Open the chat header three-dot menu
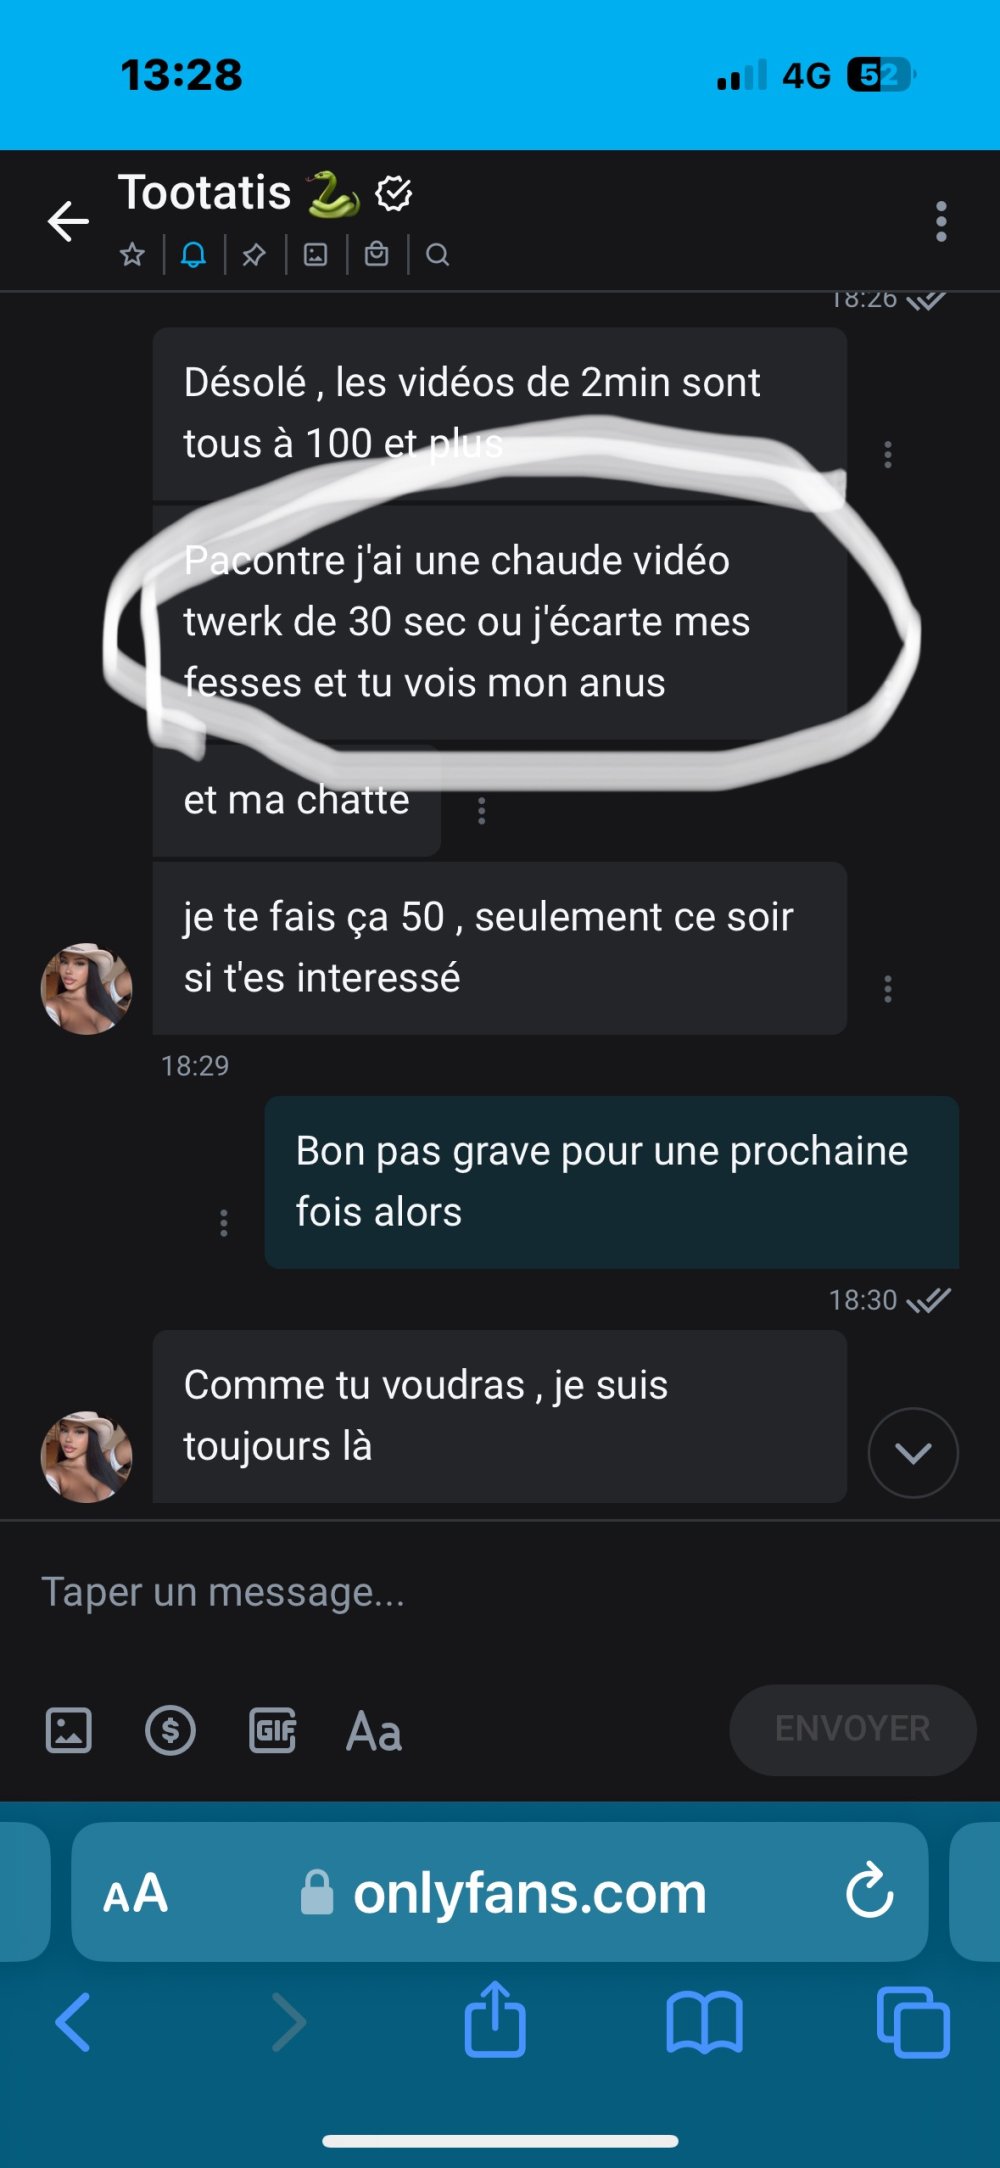This screenshot has height=2168, width=1000. coord(941,221)
